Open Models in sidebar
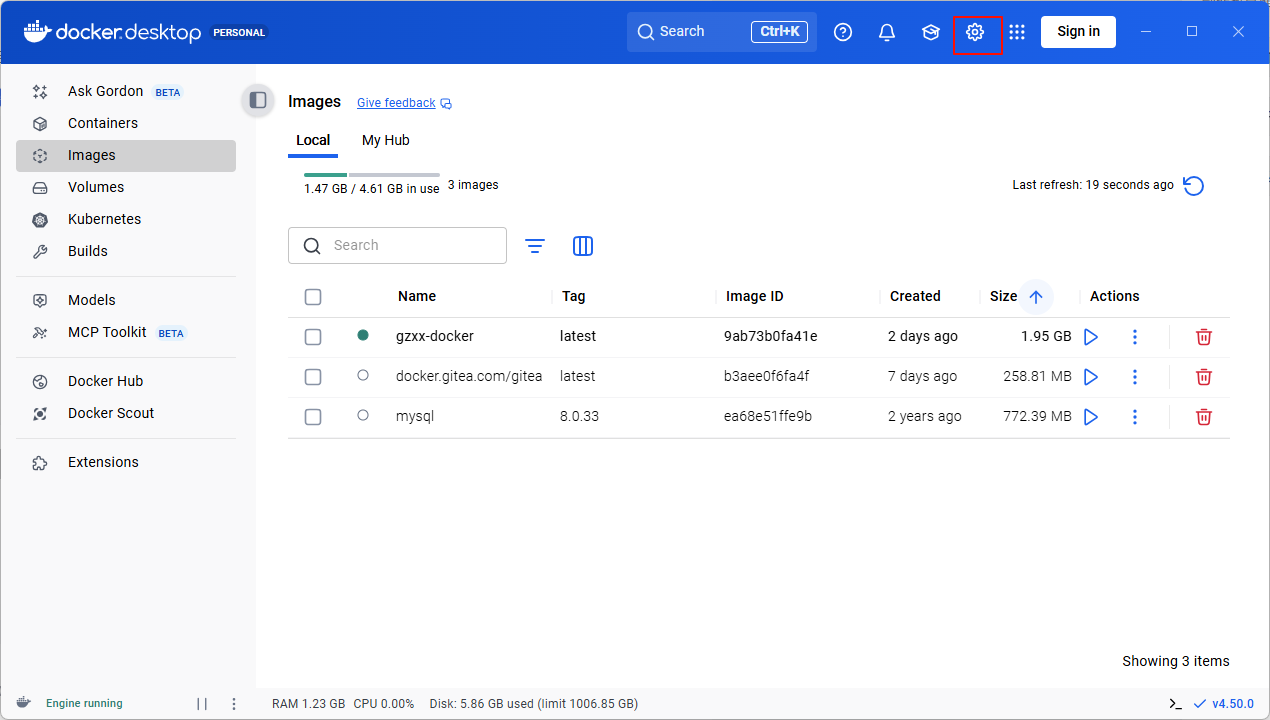This screenshot has height=720, width=1270. (x=126, y=301)
